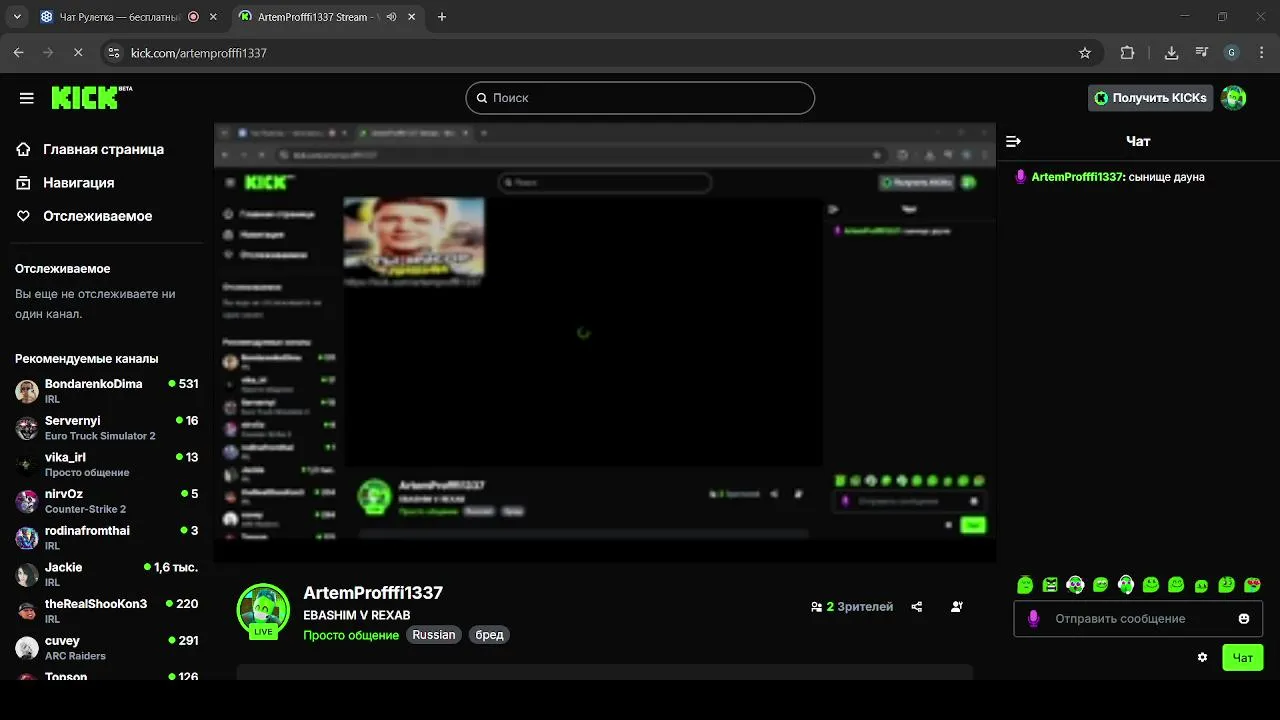Open recommended channel vika_irl

106,464
